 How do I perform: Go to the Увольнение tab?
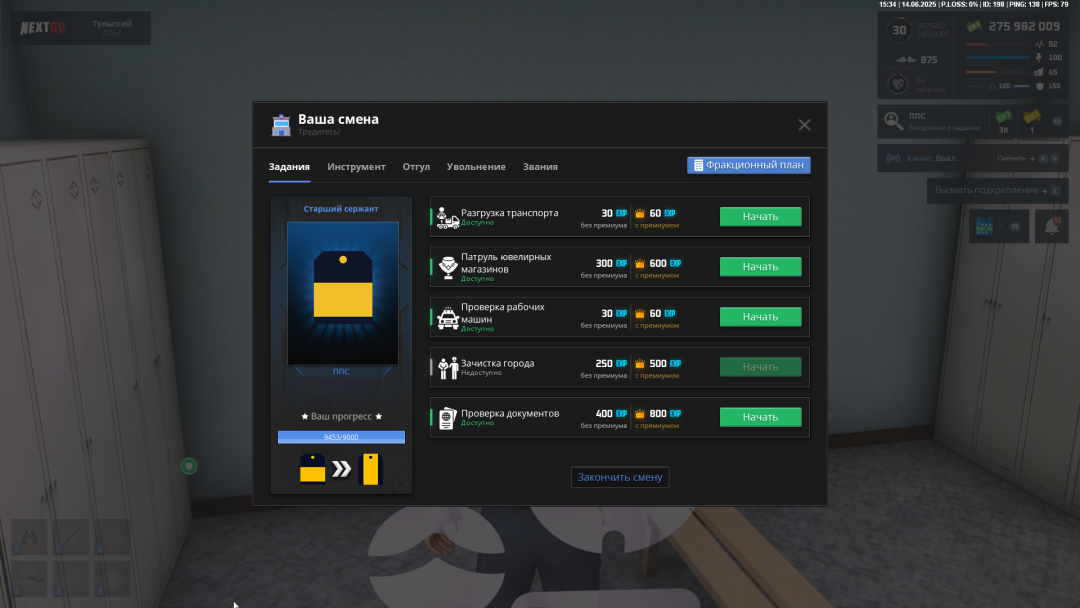tap(476, 167)
